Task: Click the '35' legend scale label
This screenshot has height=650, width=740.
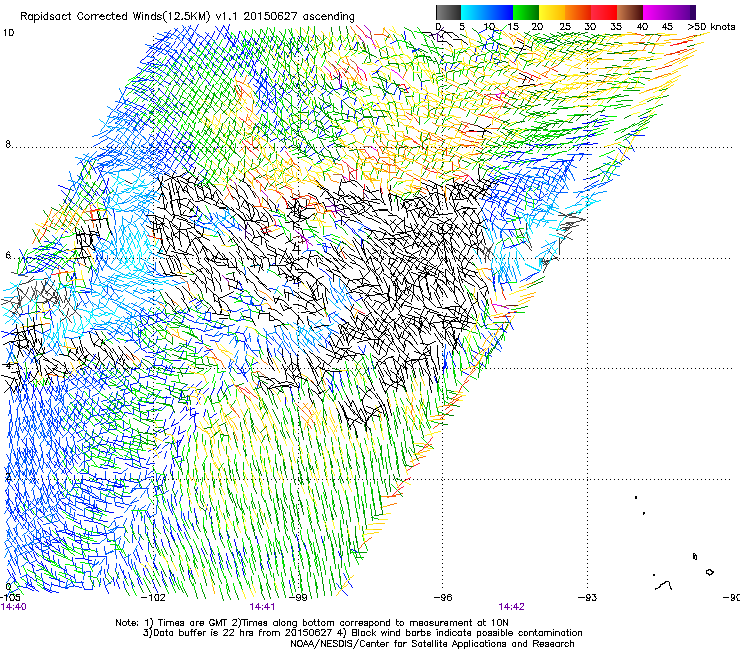Action: pyautogui.click(x=616, y=27)
